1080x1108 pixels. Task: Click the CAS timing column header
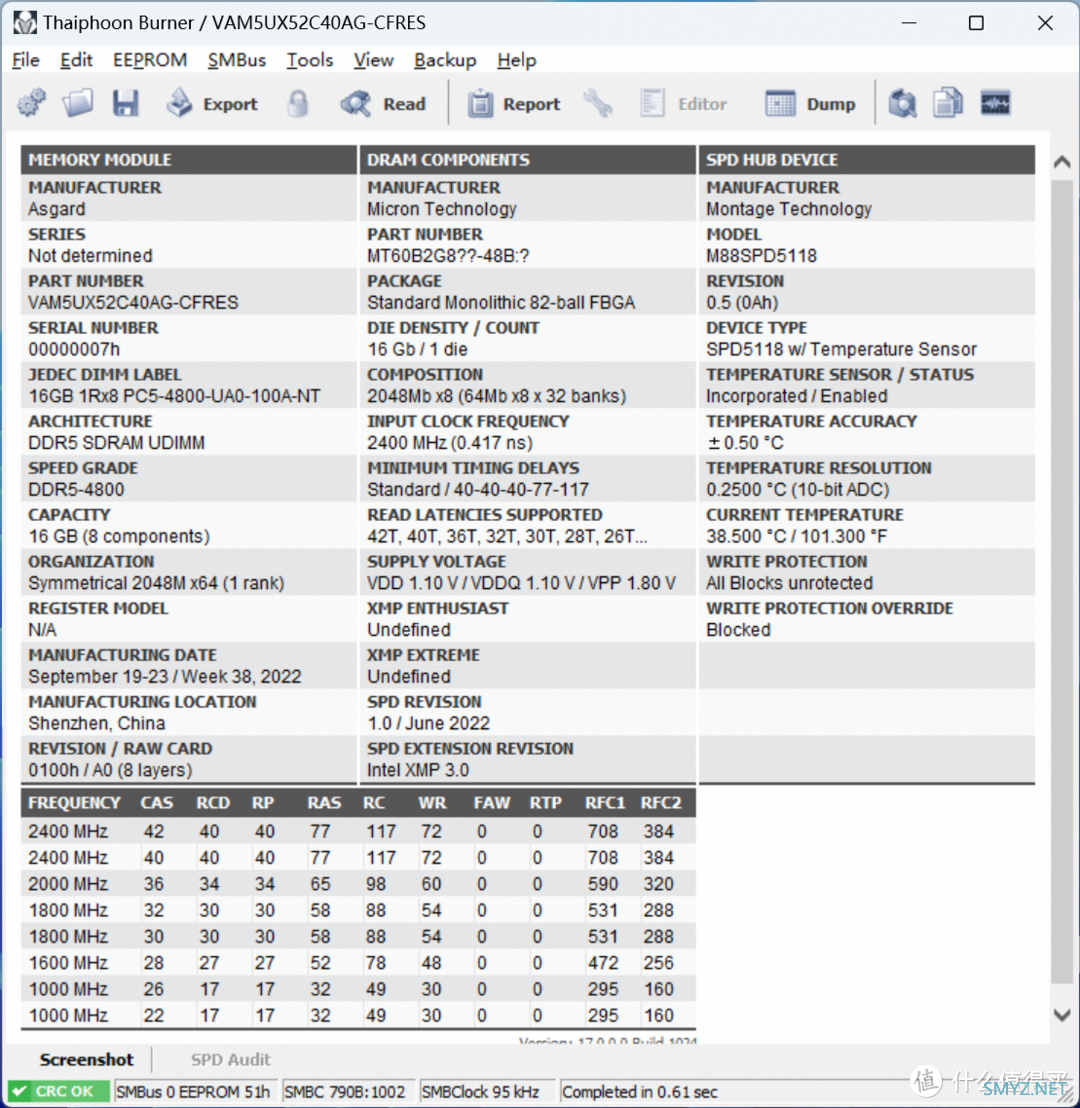point(157,803)
